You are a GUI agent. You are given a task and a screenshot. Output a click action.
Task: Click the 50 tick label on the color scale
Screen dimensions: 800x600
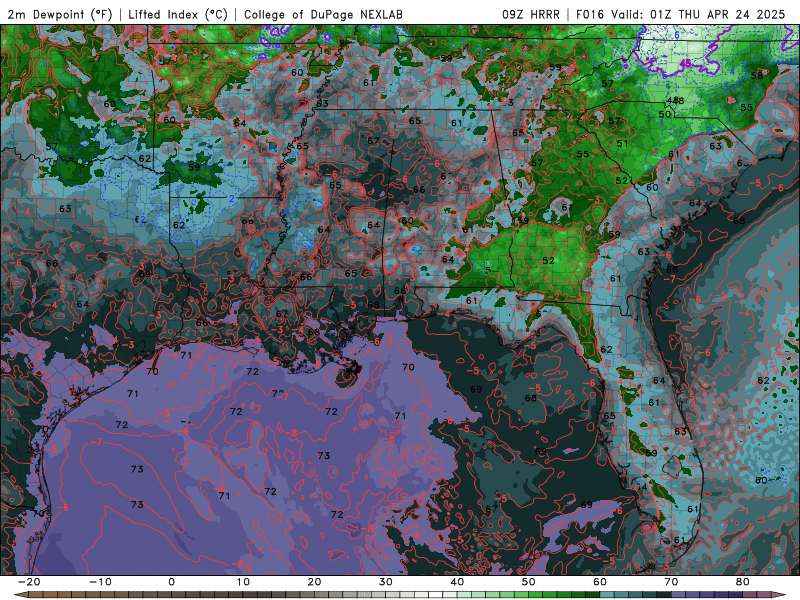click(529, 582)
